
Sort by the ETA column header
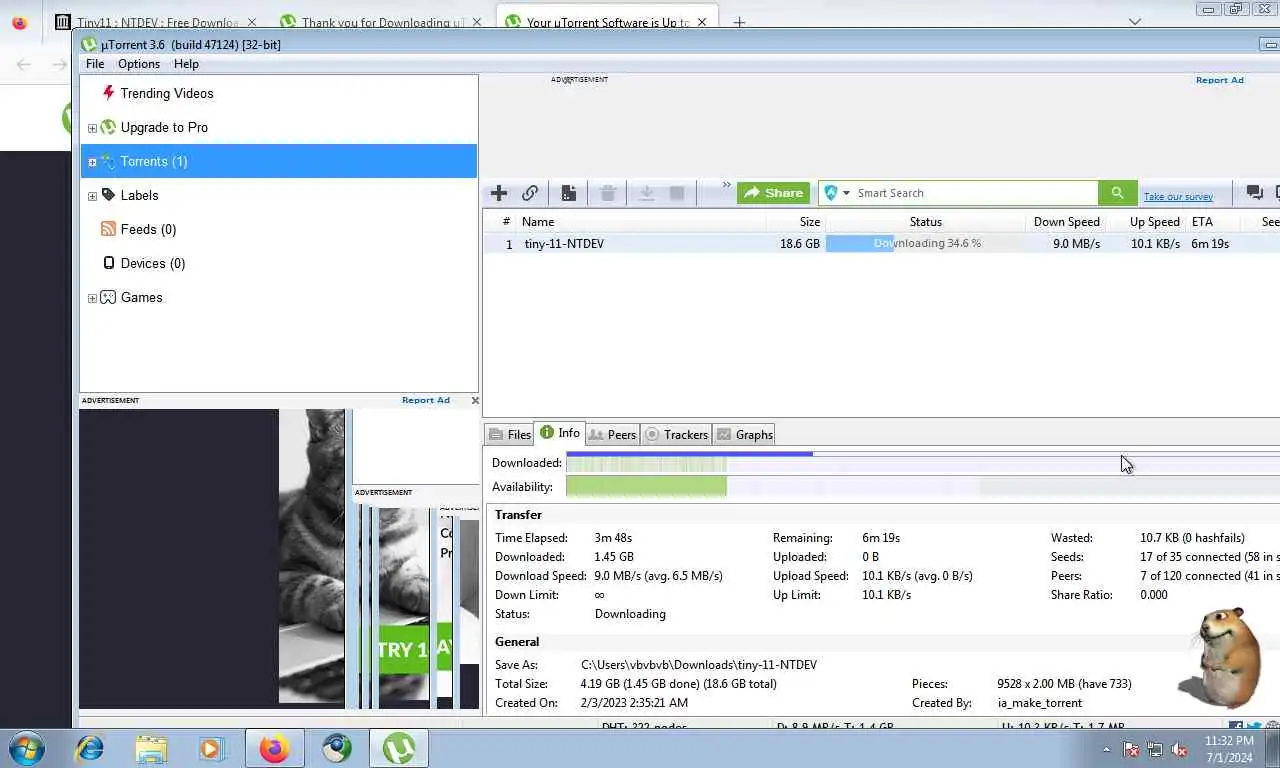point(1213,222)
